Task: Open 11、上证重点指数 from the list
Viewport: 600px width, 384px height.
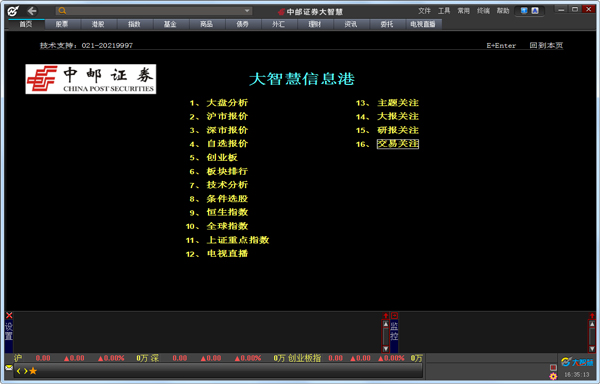Action: [x=227, y=240]
